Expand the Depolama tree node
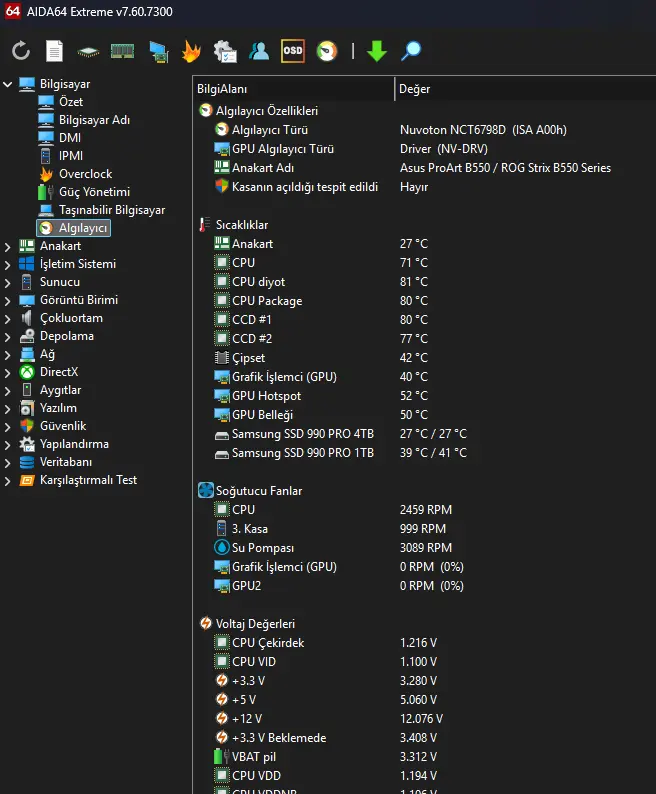Screen dimensions: 656x794 (x=8, y=336)
